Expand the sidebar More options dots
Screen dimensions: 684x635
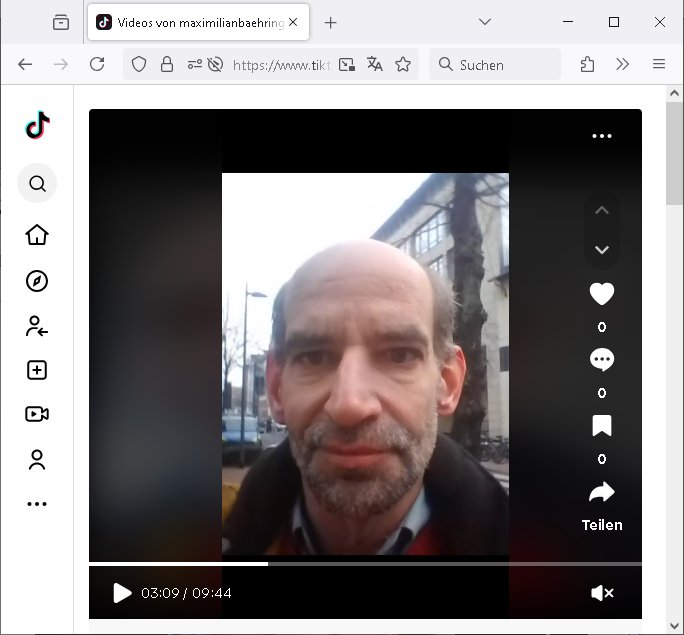click(37, 504)
